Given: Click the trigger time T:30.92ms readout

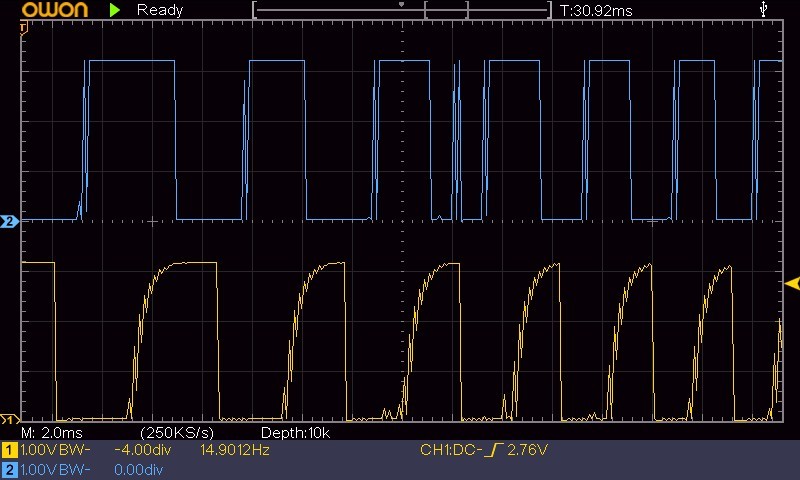Looking at the screenshot, I should 596,11.
